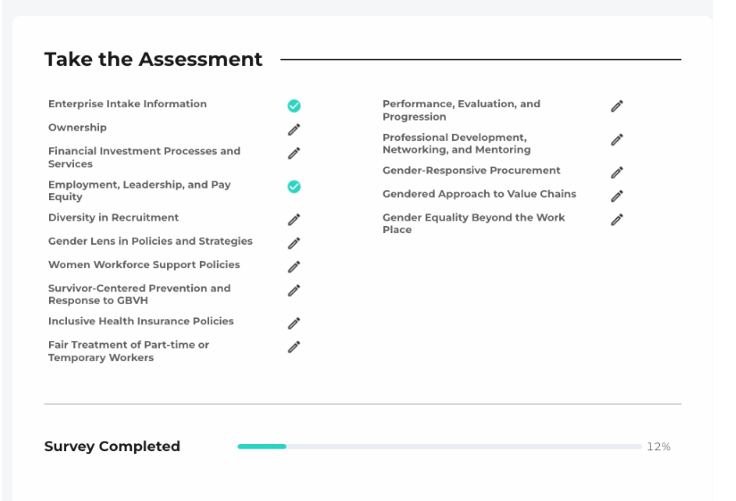Click completed checkmark for Enterprise Intake Information
736x501 pixels.
[294, 106]
